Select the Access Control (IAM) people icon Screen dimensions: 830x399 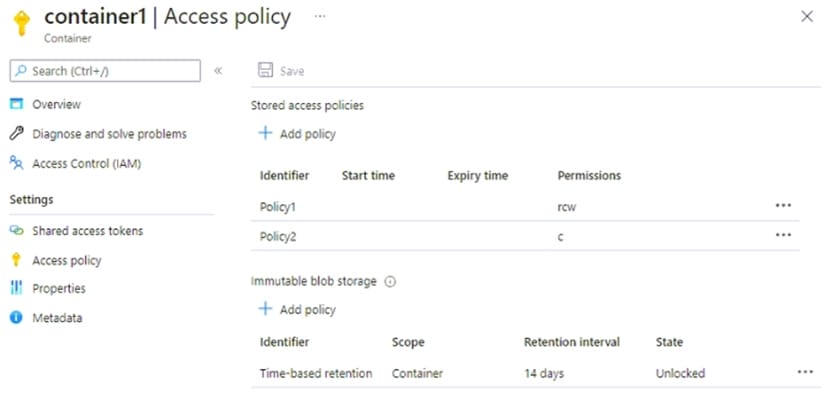[17, 164]
